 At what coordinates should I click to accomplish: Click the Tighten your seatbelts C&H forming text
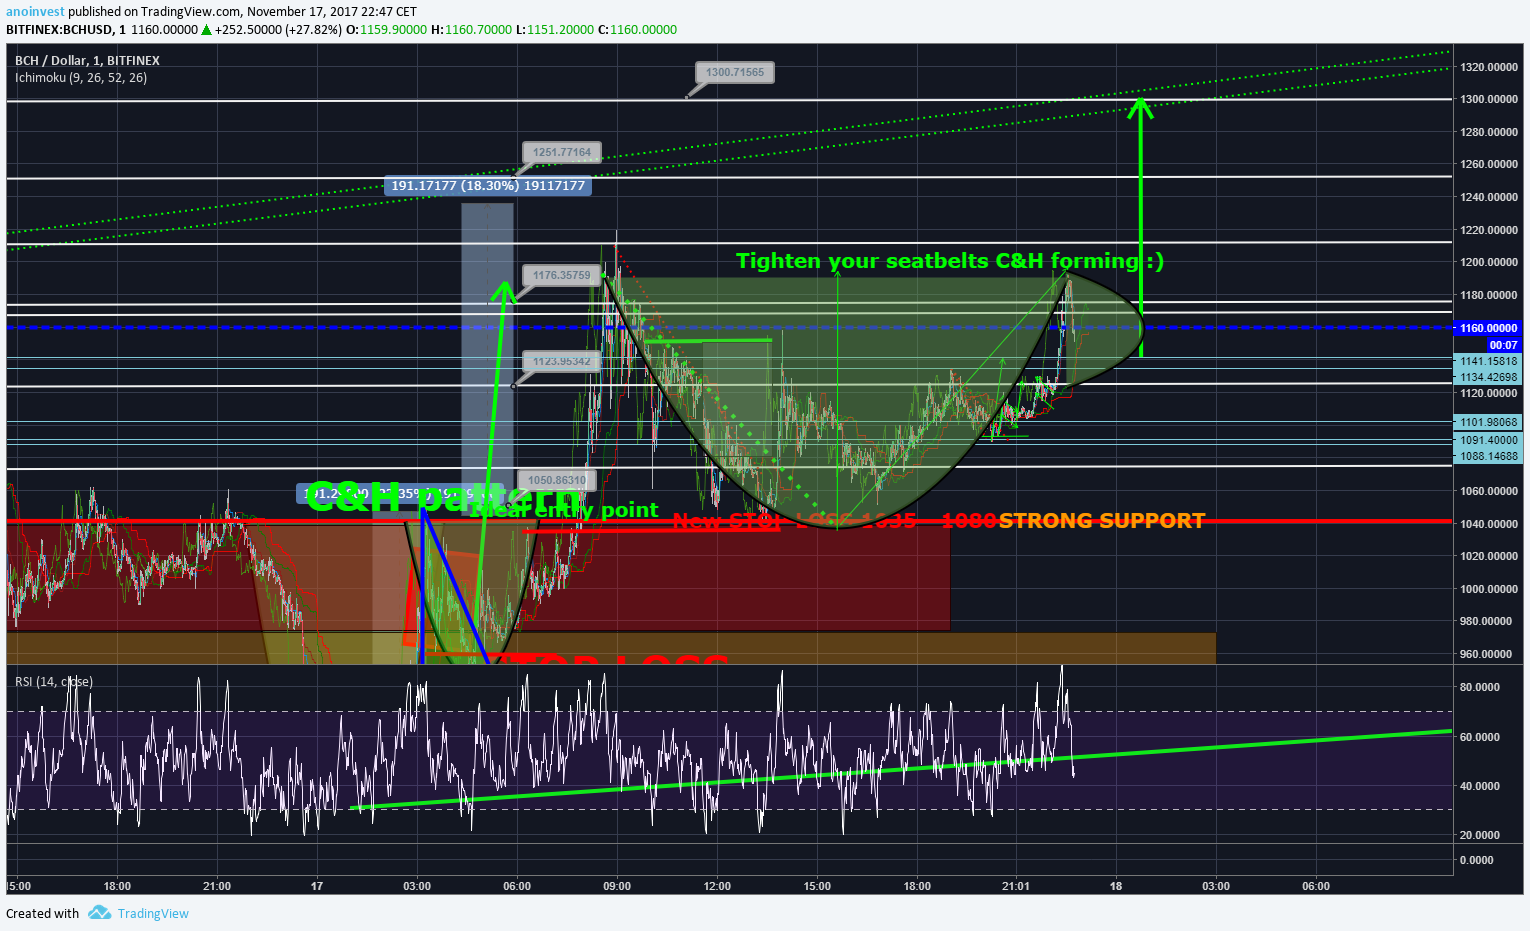click(950, 261)
